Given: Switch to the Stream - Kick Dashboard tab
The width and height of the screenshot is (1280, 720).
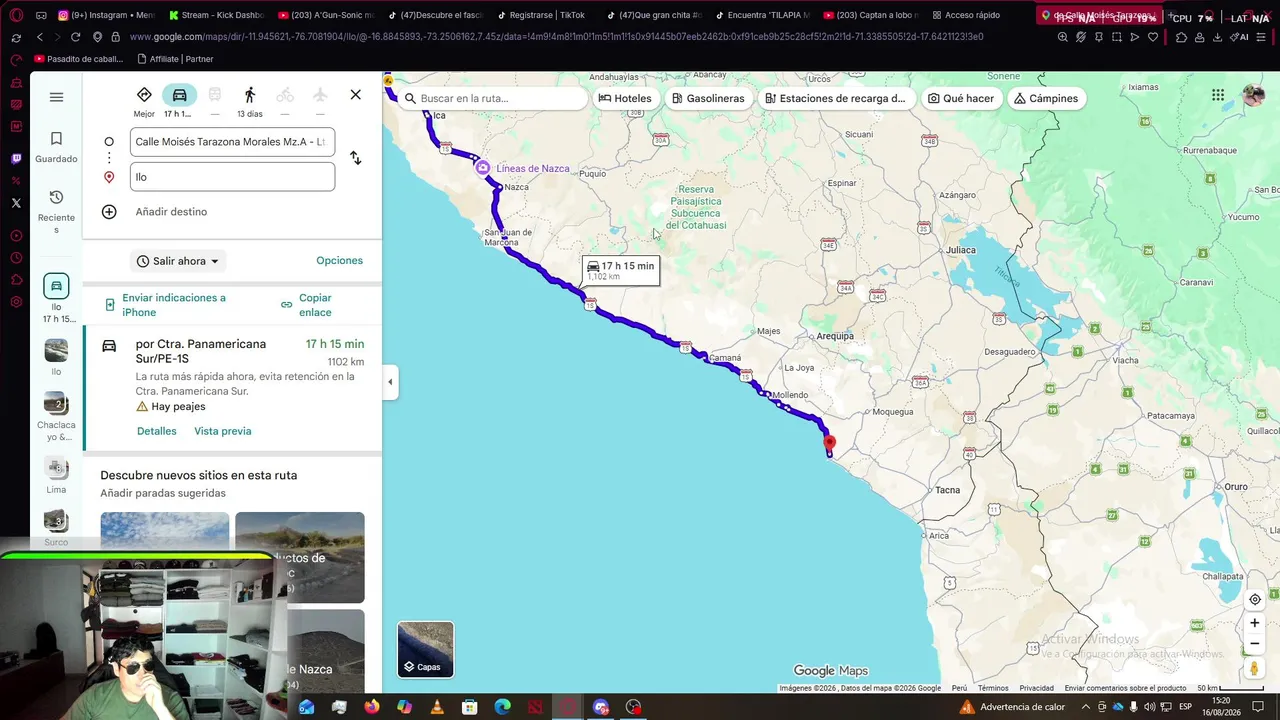Looking at the screenshot, I should [x=217, y=15].
